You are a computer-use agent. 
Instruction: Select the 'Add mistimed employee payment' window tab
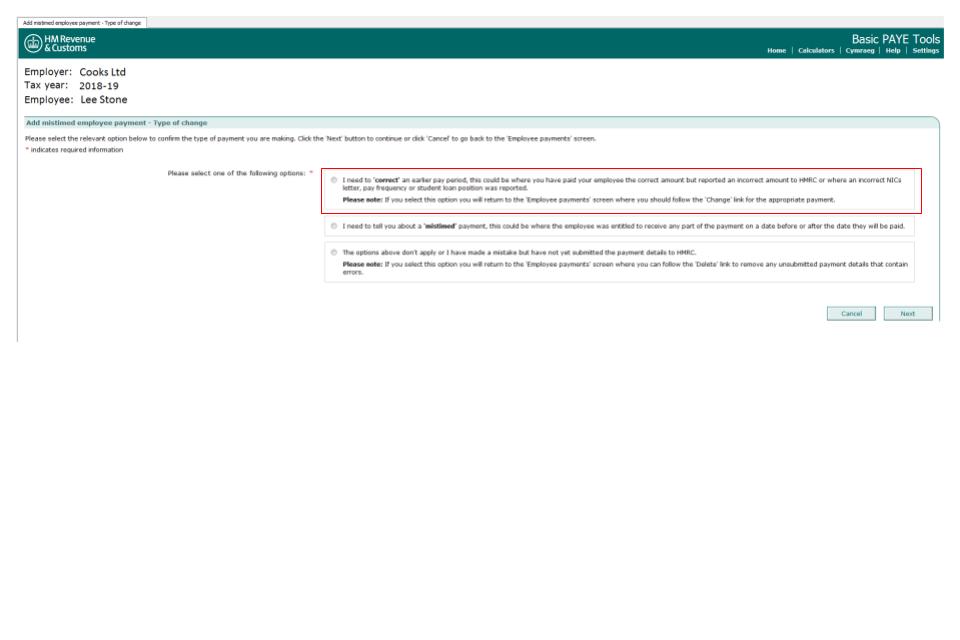click(x=82, y=23)
